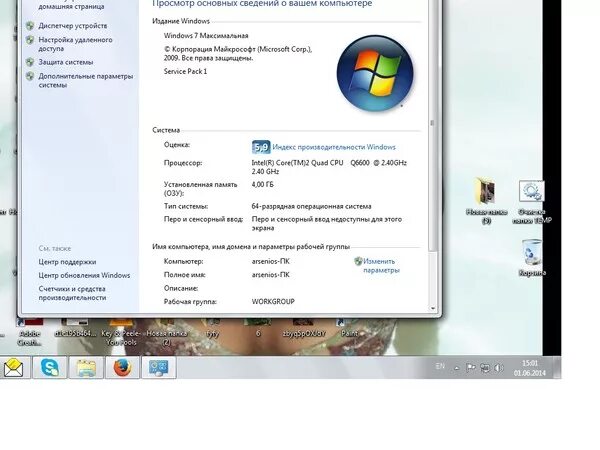Select the Новая папка (3) desktop folder
The height and width of the screenshot is (450, 600).
[x=486, y=201]
